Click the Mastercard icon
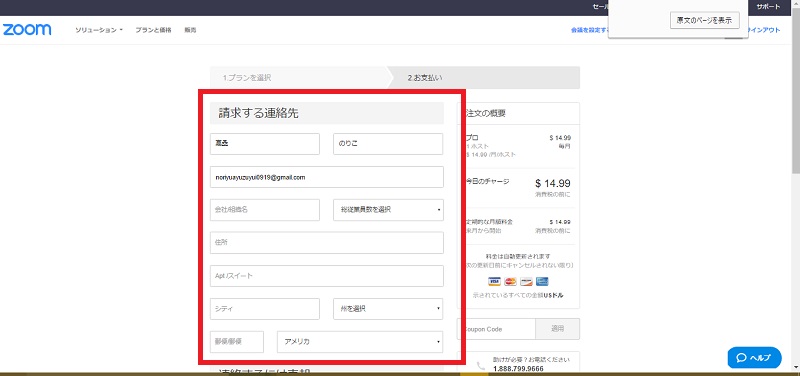The width and height of the screenshot is (800, 376). pyautogui.click(x=510, y=281)
